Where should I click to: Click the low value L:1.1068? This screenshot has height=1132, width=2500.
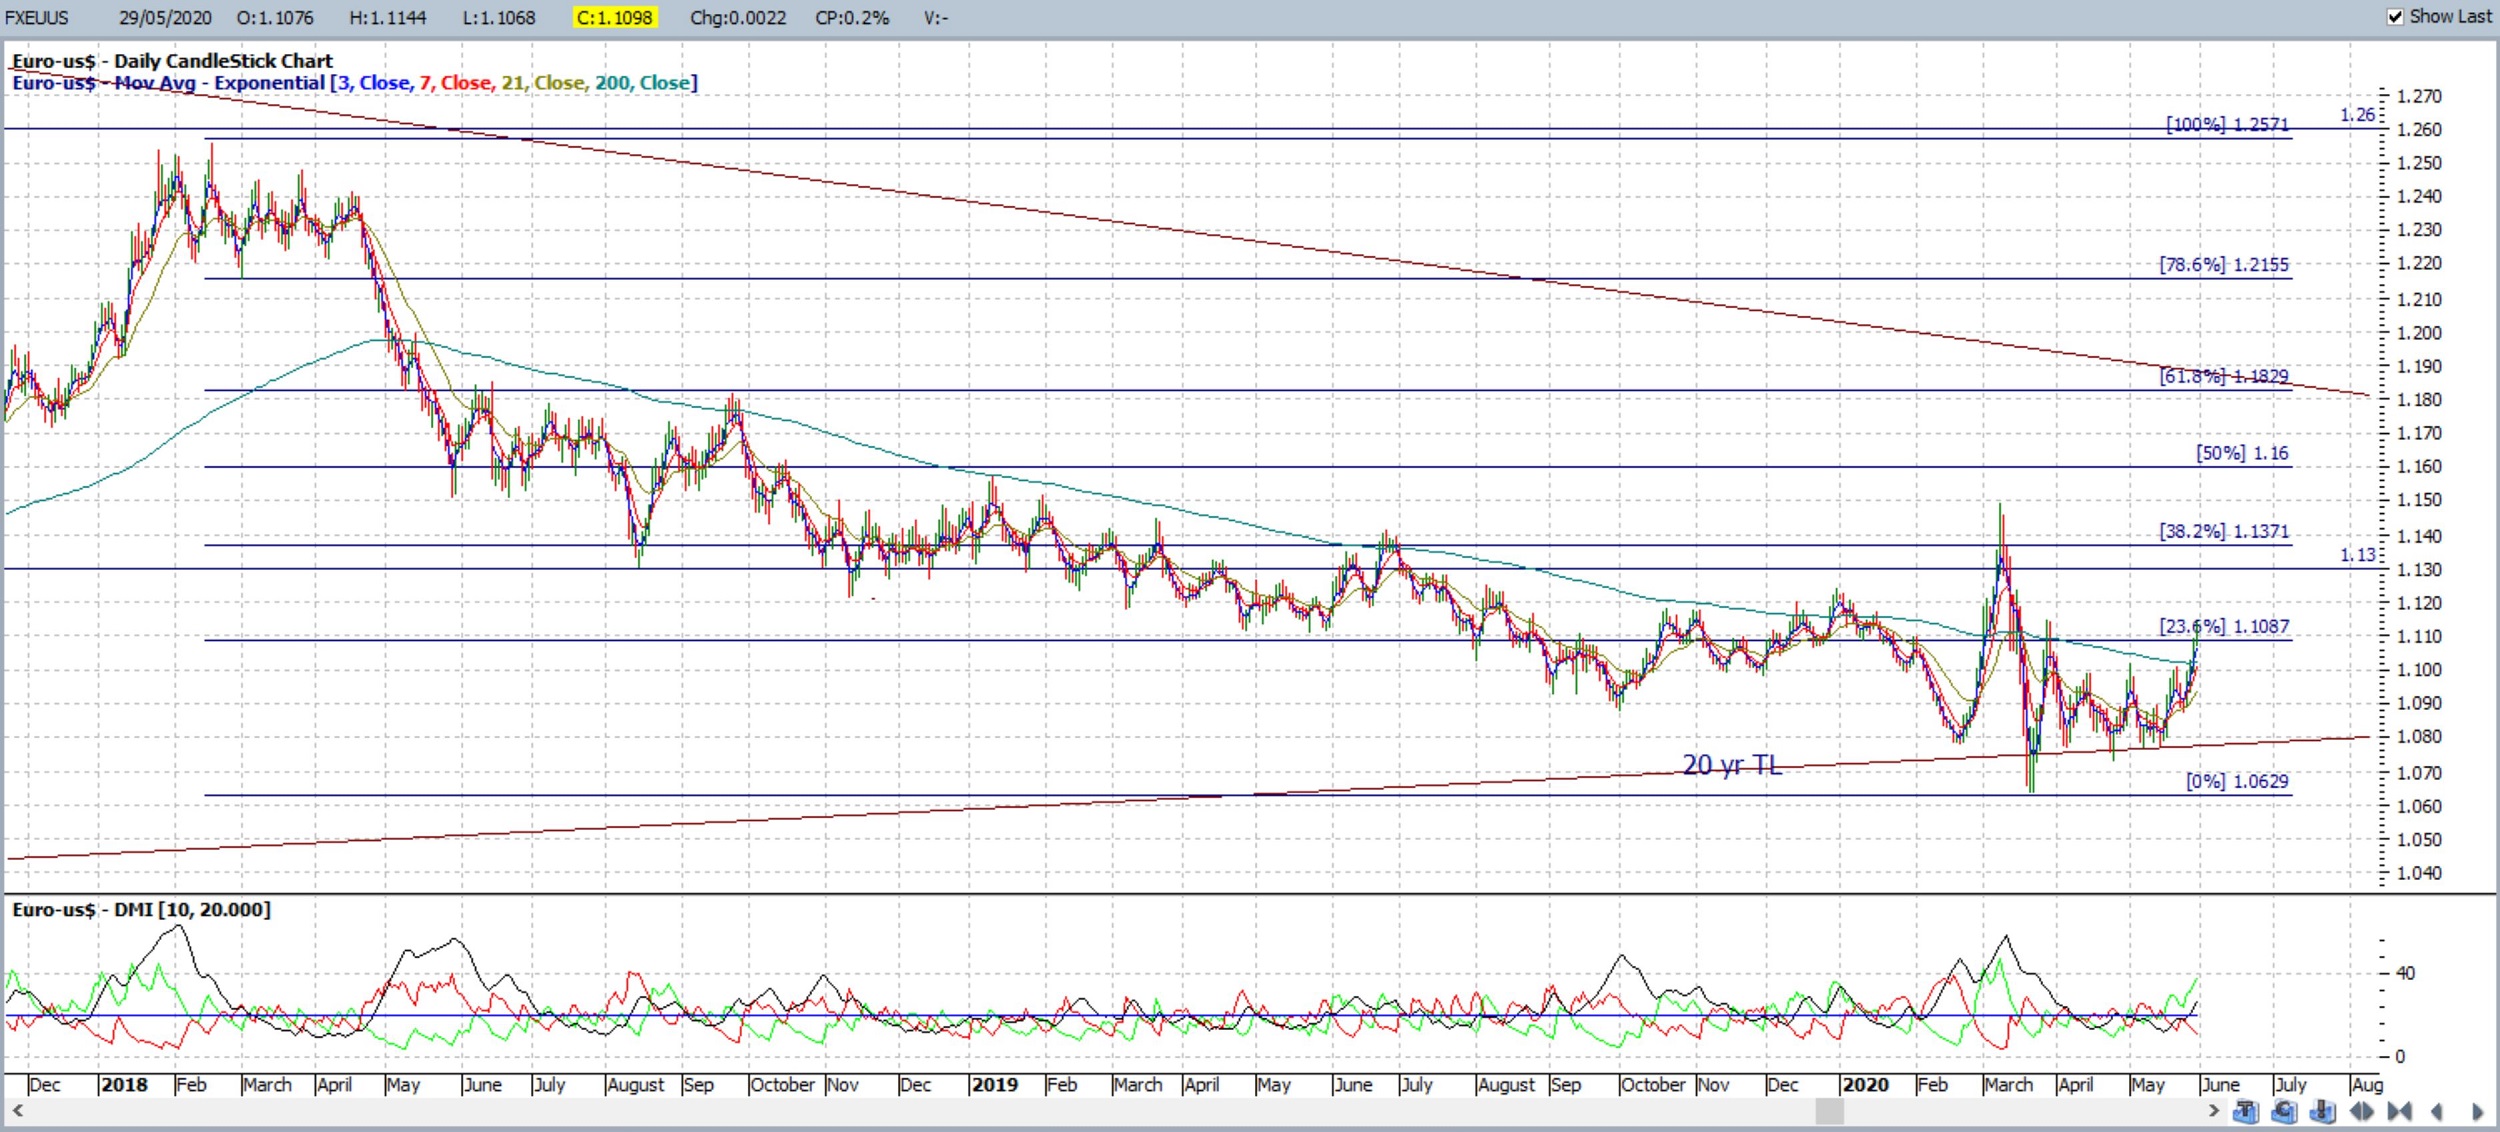point(499,18)
